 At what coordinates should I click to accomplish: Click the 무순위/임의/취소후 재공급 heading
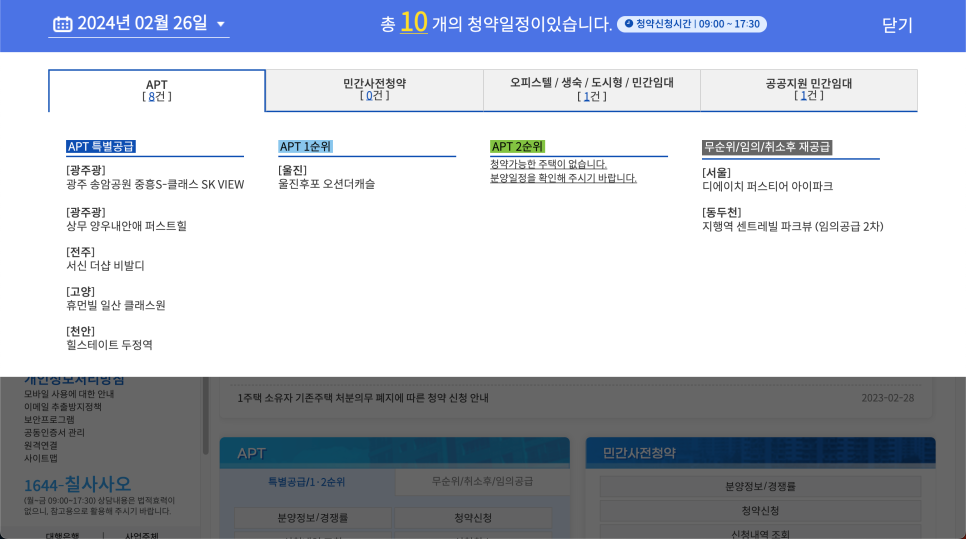click(767, 147)
